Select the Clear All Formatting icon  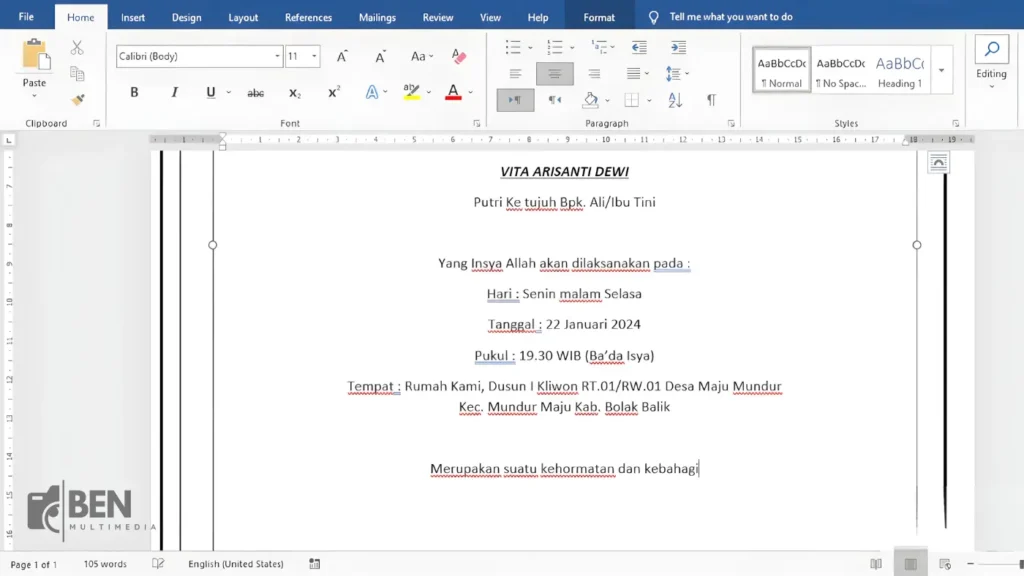coord(458,57)
